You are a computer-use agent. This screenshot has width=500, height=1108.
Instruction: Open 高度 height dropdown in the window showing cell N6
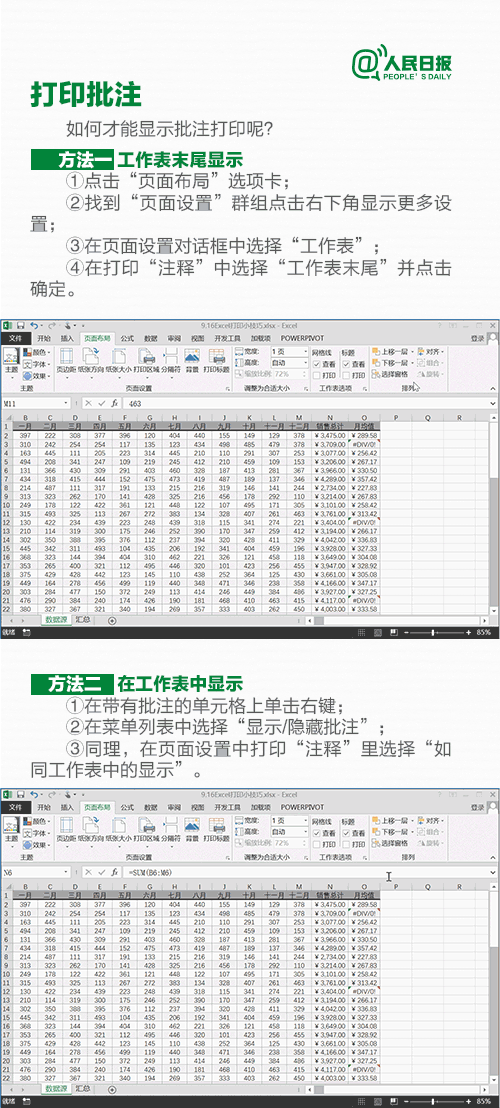288,832
